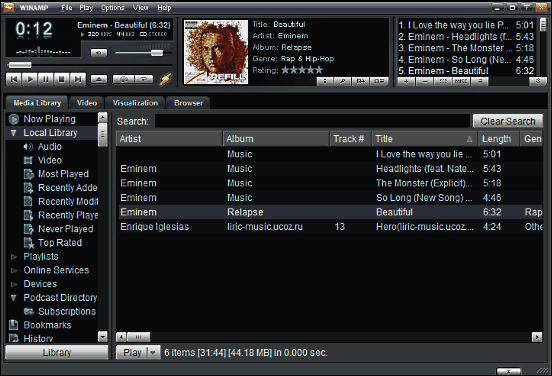Screen dimensions: 552x376
Task: Click the album art cover thumbnail
Action: coord(216,52)
